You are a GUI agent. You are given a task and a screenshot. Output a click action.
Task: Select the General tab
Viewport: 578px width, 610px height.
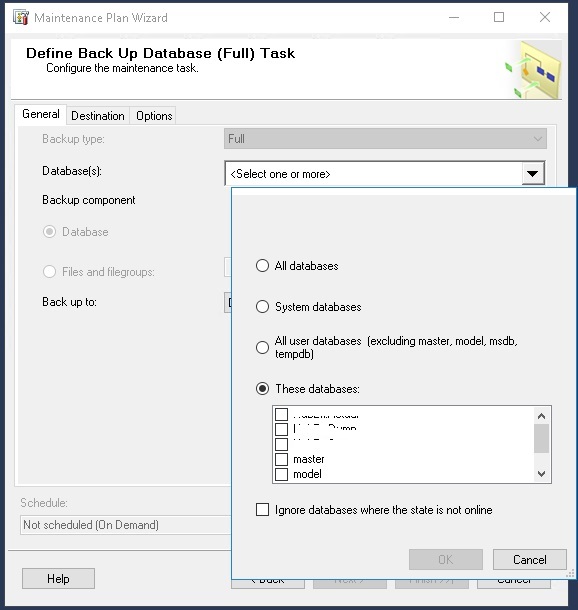point(41,114)
